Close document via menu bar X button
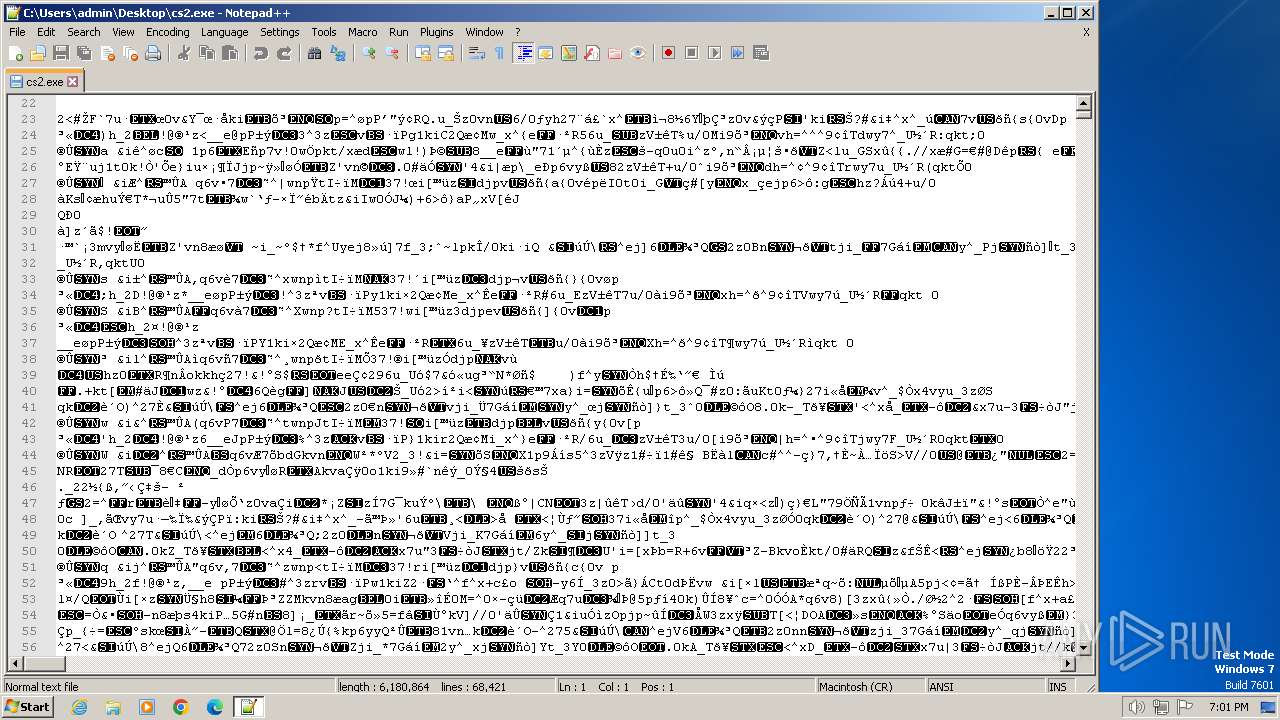Screen dimensions: 1280x720 point(1086,32)
